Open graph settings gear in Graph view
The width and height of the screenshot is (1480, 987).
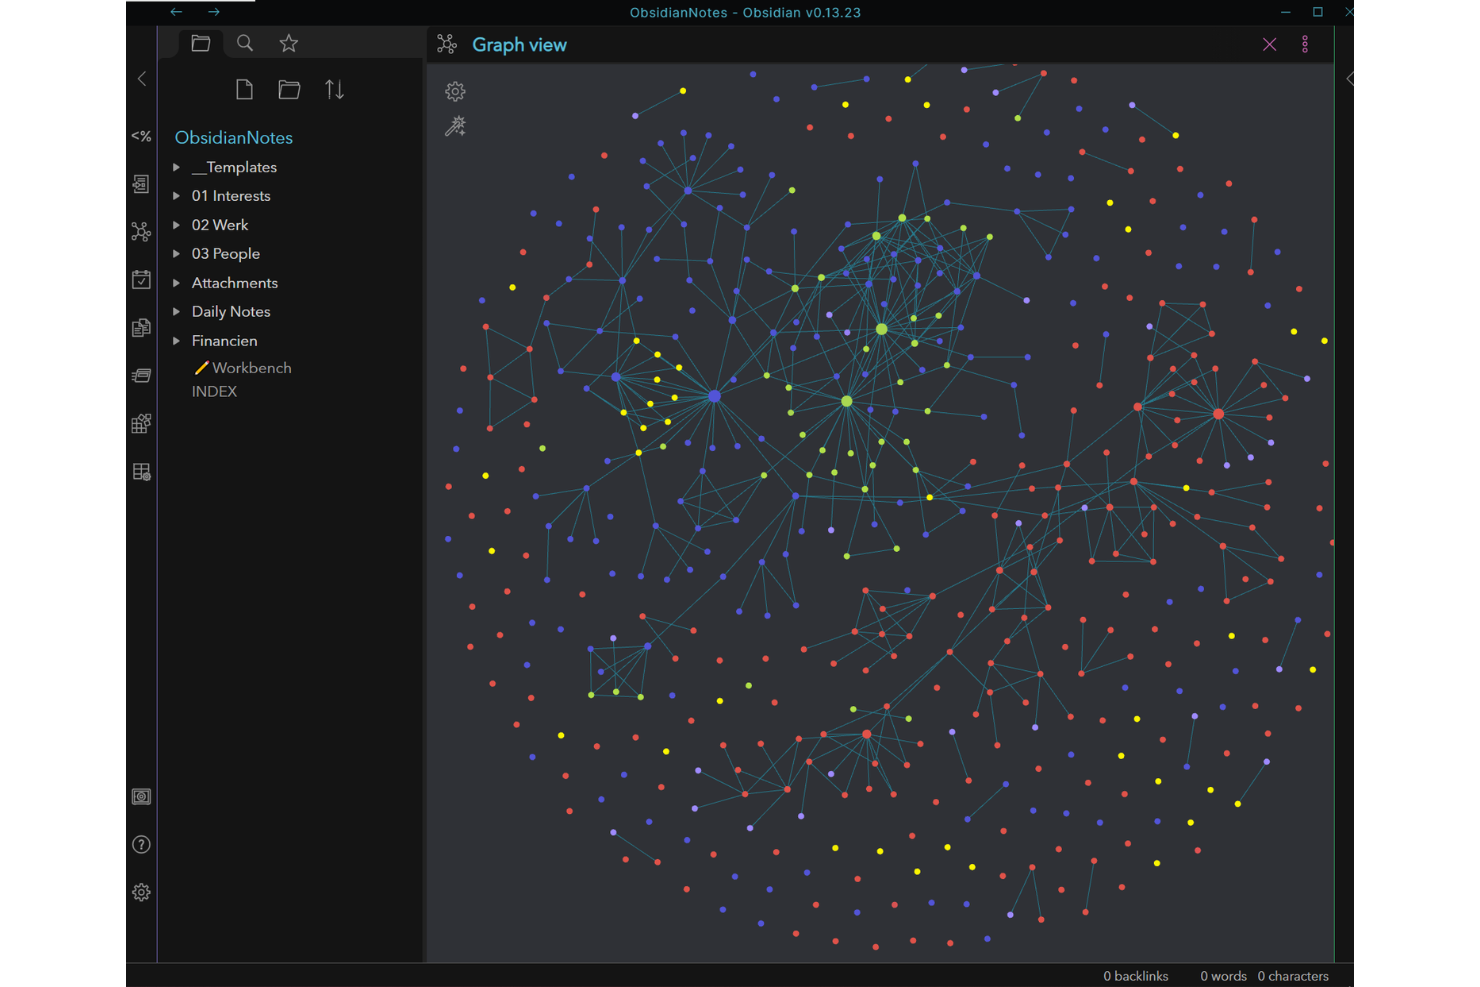click(x=455, y=92)
